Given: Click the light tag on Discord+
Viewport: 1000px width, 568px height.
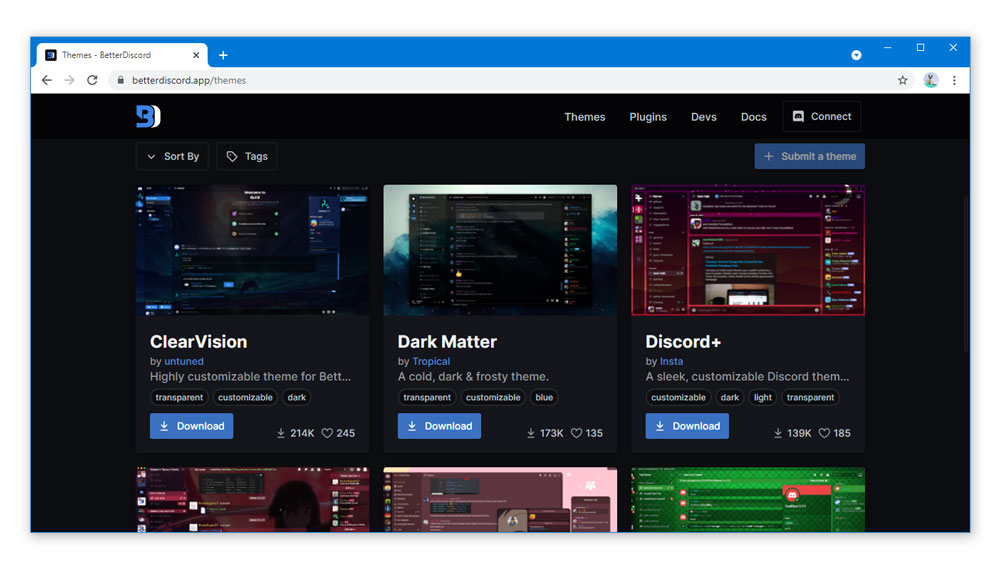Looking at the screenshot, I should point(763,397).
